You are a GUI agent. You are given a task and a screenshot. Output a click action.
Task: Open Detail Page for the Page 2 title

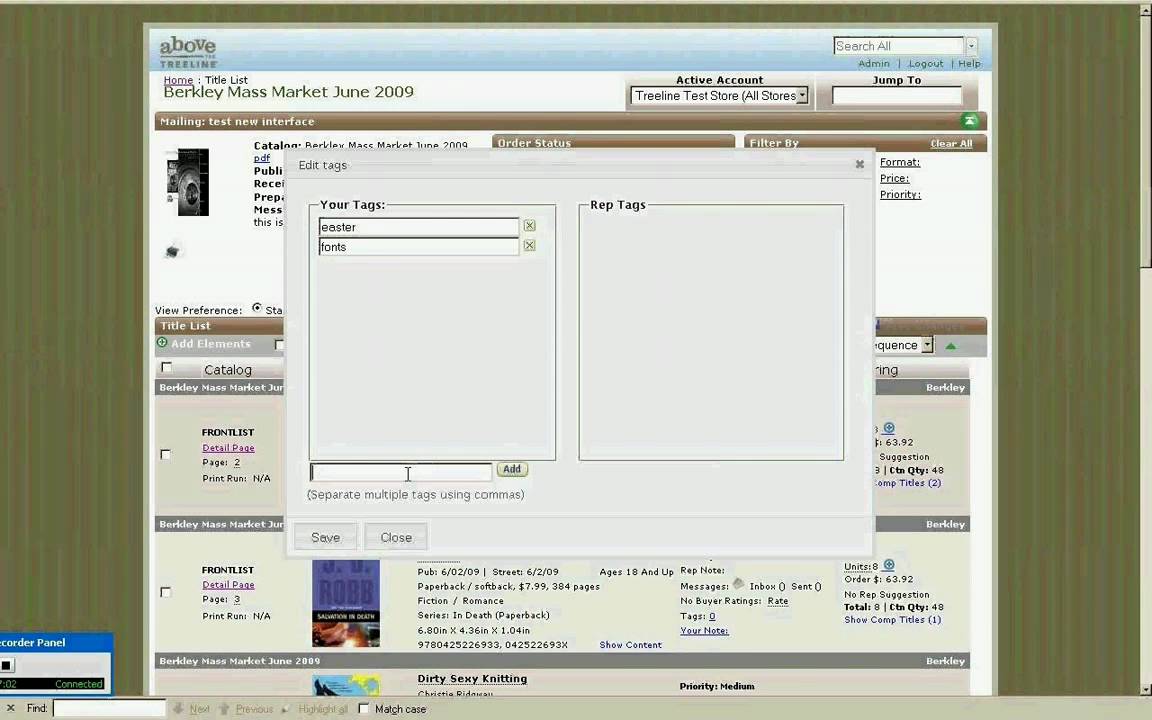(x=228, y=447)
